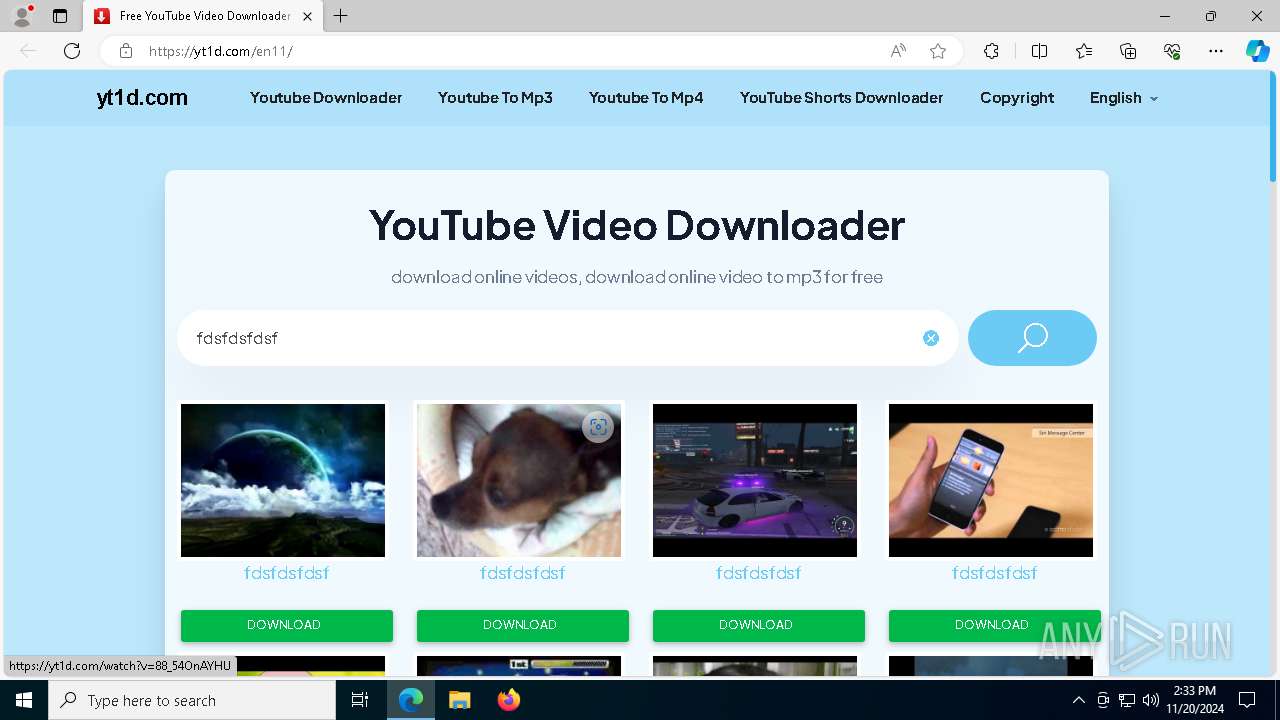The height and width of the screenshot is (720, 1280).
Task: Open the notification center icon
Action: (1247, 700)
